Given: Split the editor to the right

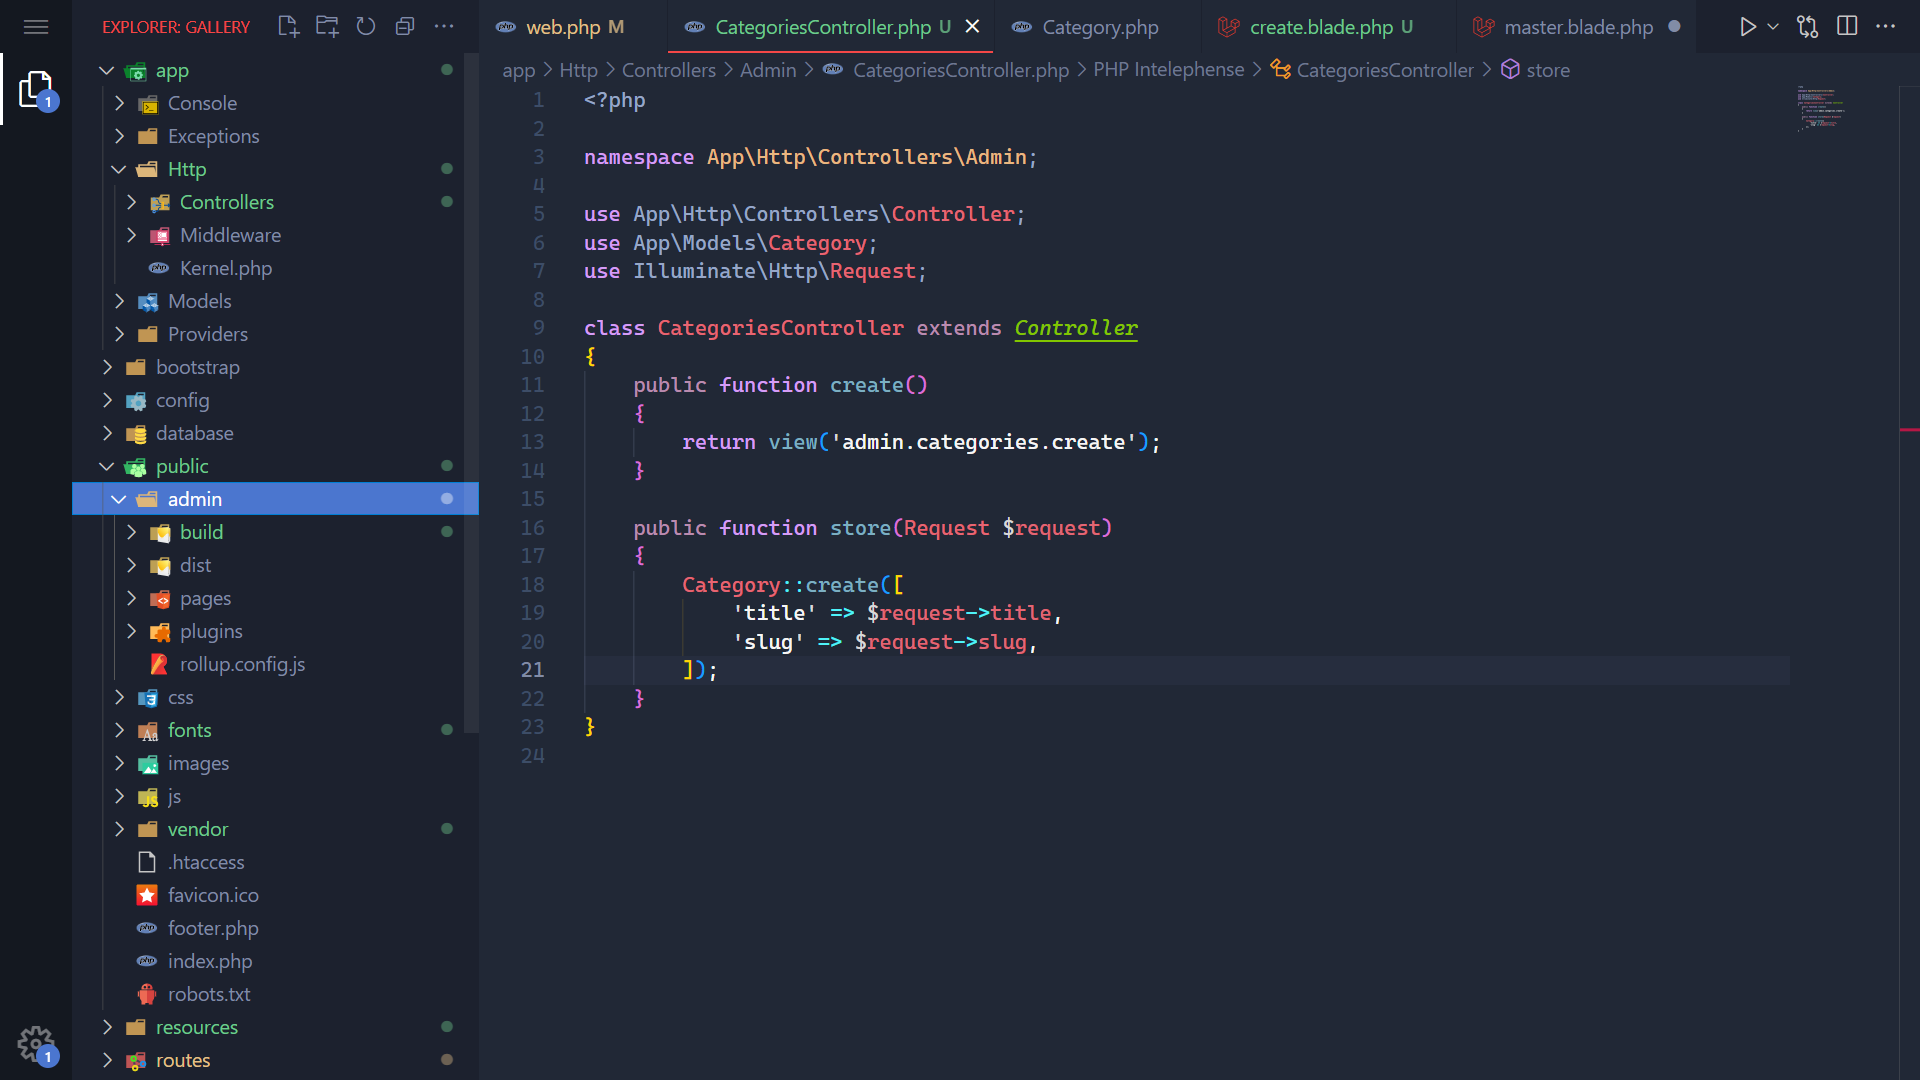Looking at the screenshot, I should click(1847, 27).
